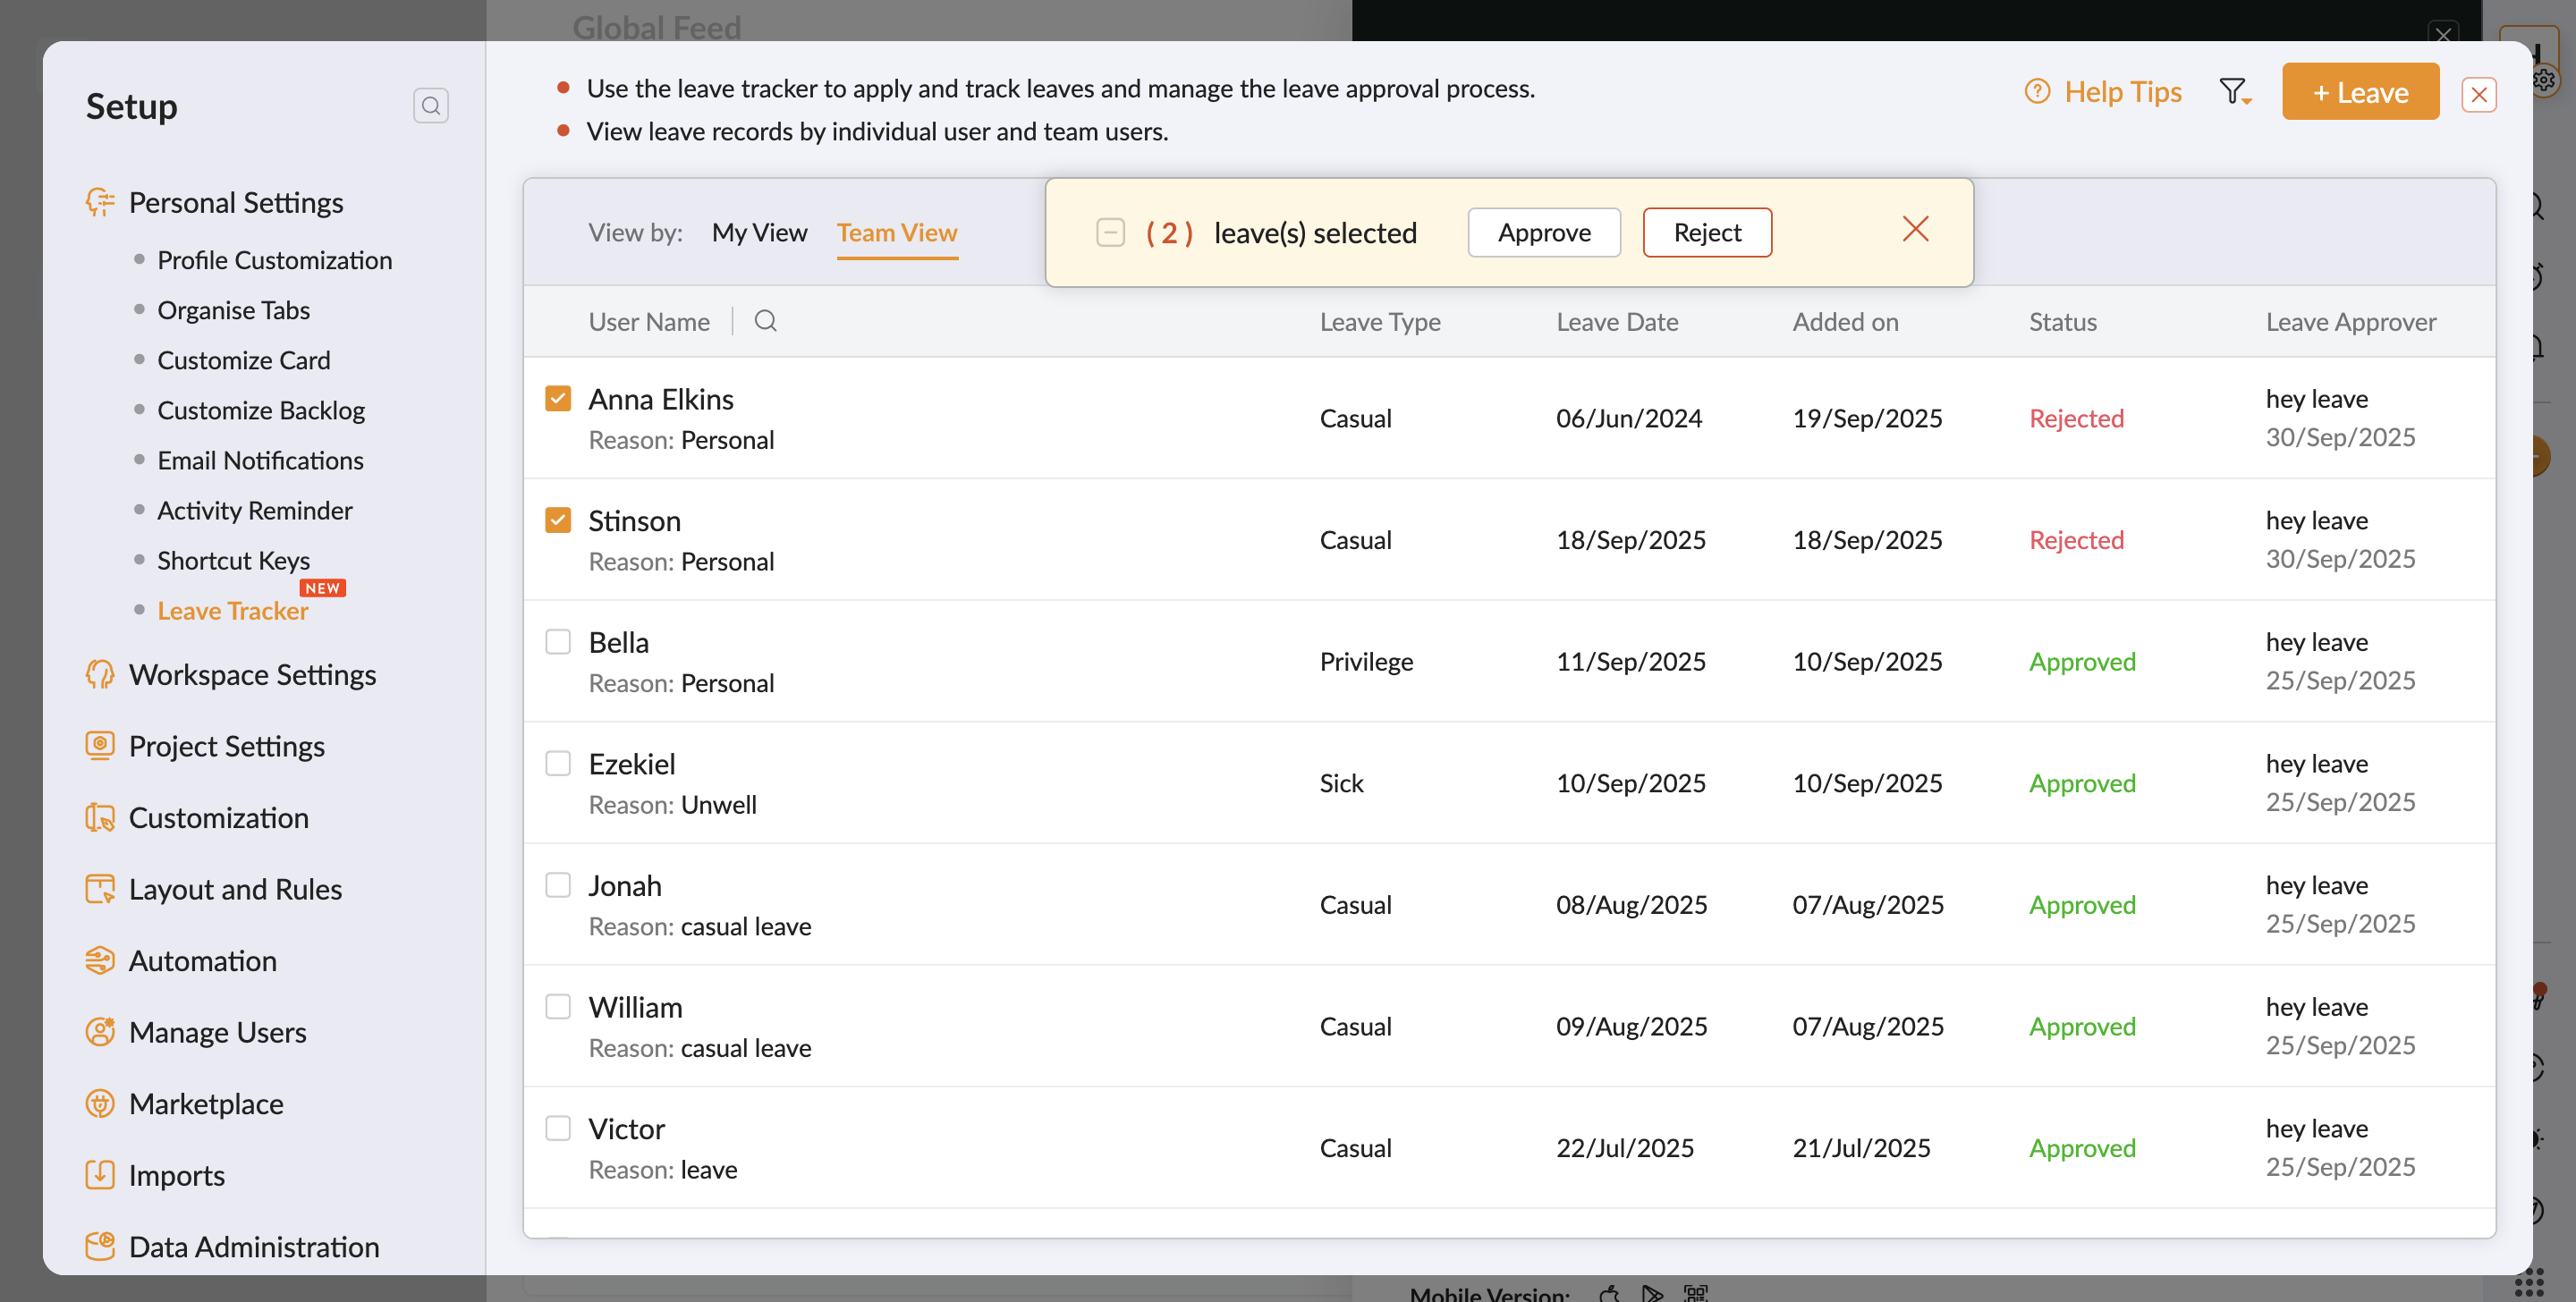The image size is (2576, 1302).
Task: Dismiss the leave selection bar with X
Action: click(x=1915, y=230)
